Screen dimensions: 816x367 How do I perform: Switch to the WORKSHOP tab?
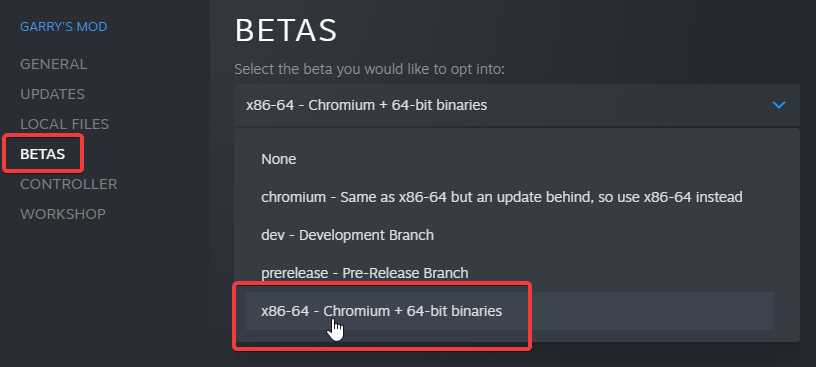(63, 214)
